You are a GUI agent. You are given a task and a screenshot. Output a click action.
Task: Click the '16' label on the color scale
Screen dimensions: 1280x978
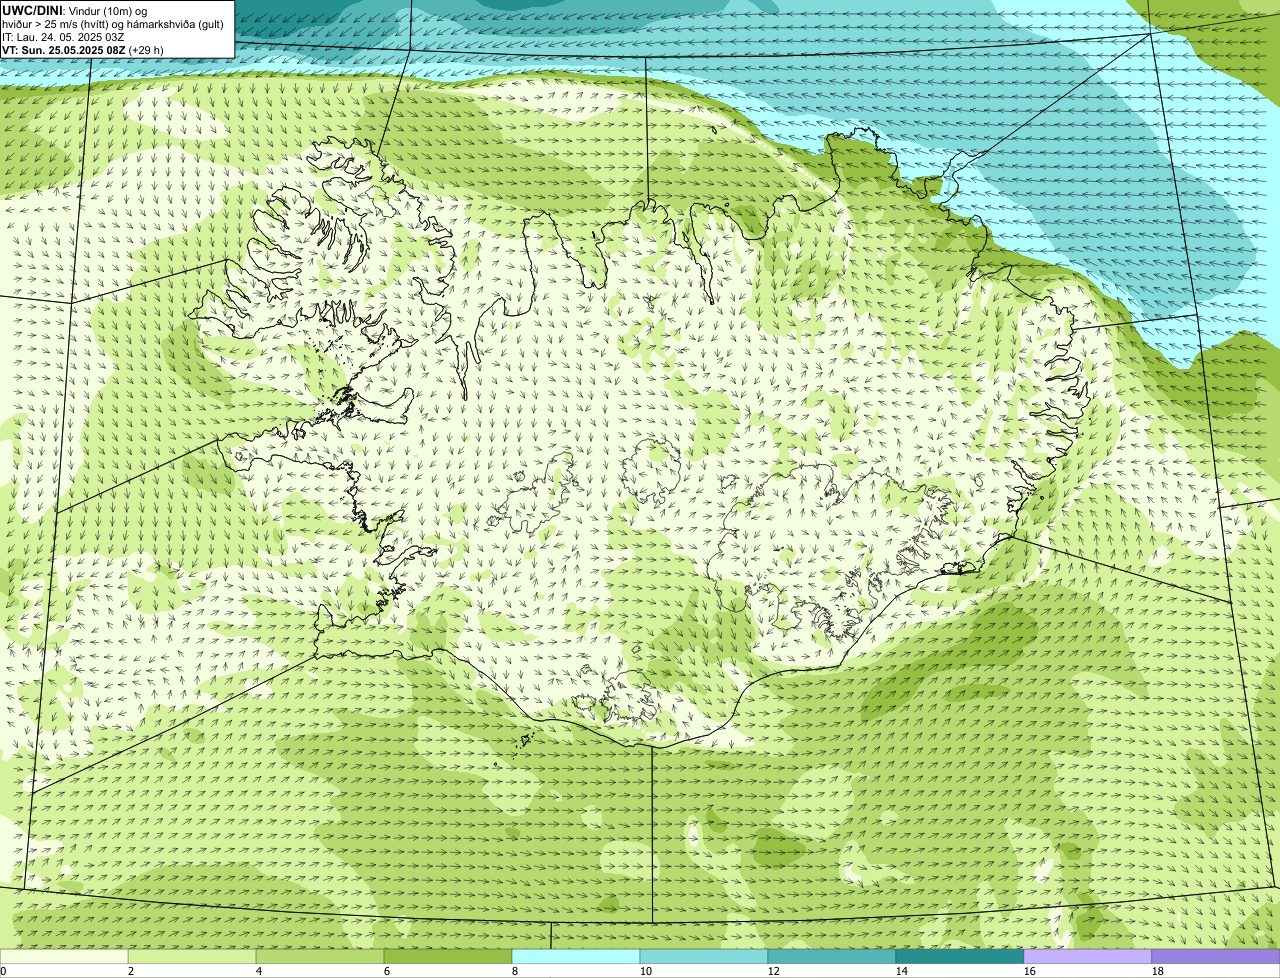tap(1030, 971)
